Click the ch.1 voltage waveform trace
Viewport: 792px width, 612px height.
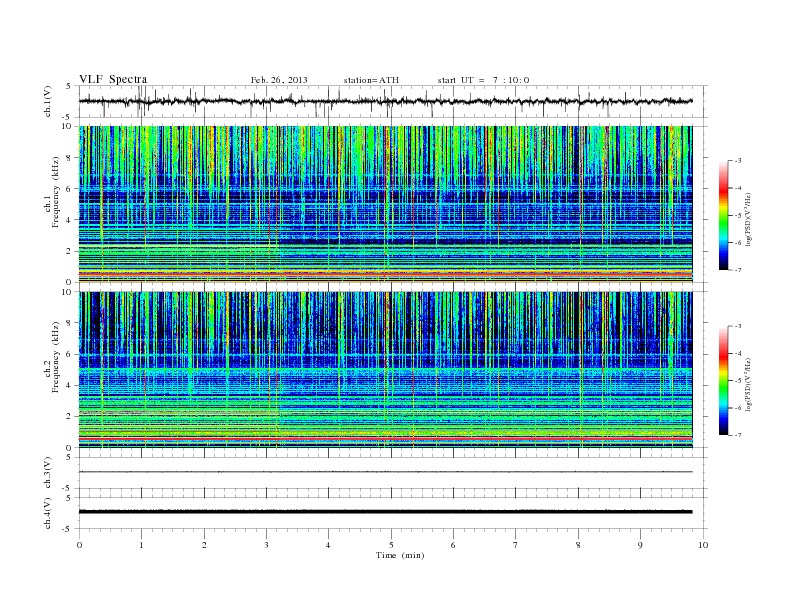(385, 101)
